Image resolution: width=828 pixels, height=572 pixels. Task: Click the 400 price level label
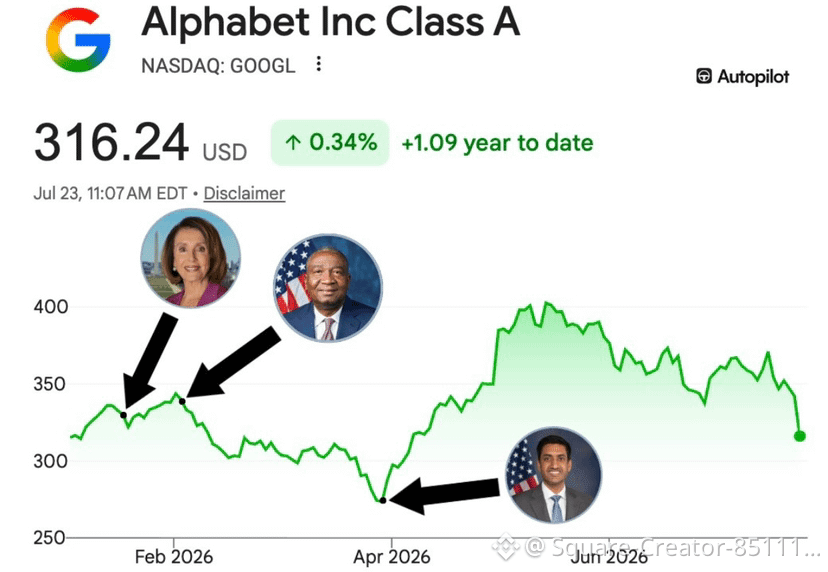(x=51, y=307)
